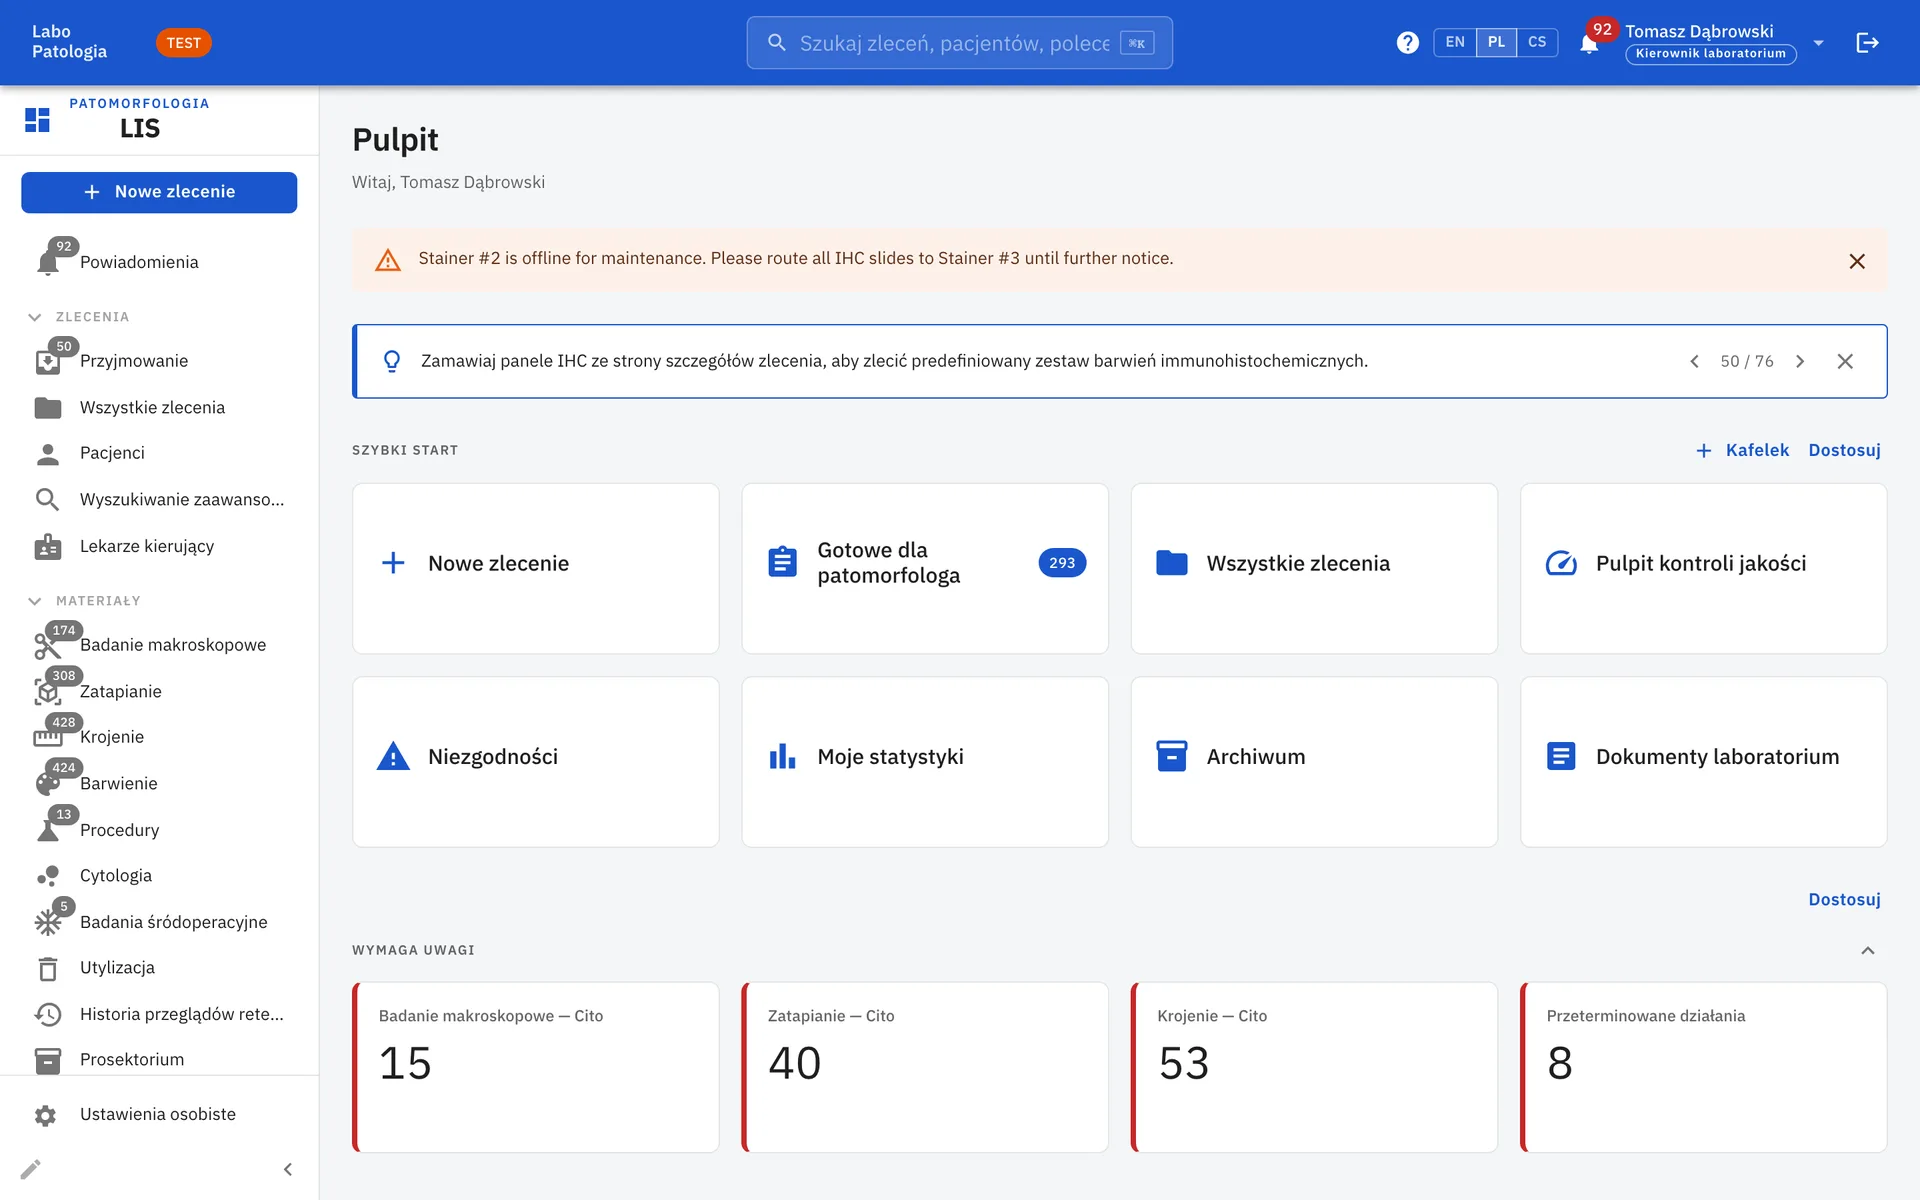Show next tip in tips banner
Viewport: 1920px width, 1200px height.
(x=1800, y=361)
